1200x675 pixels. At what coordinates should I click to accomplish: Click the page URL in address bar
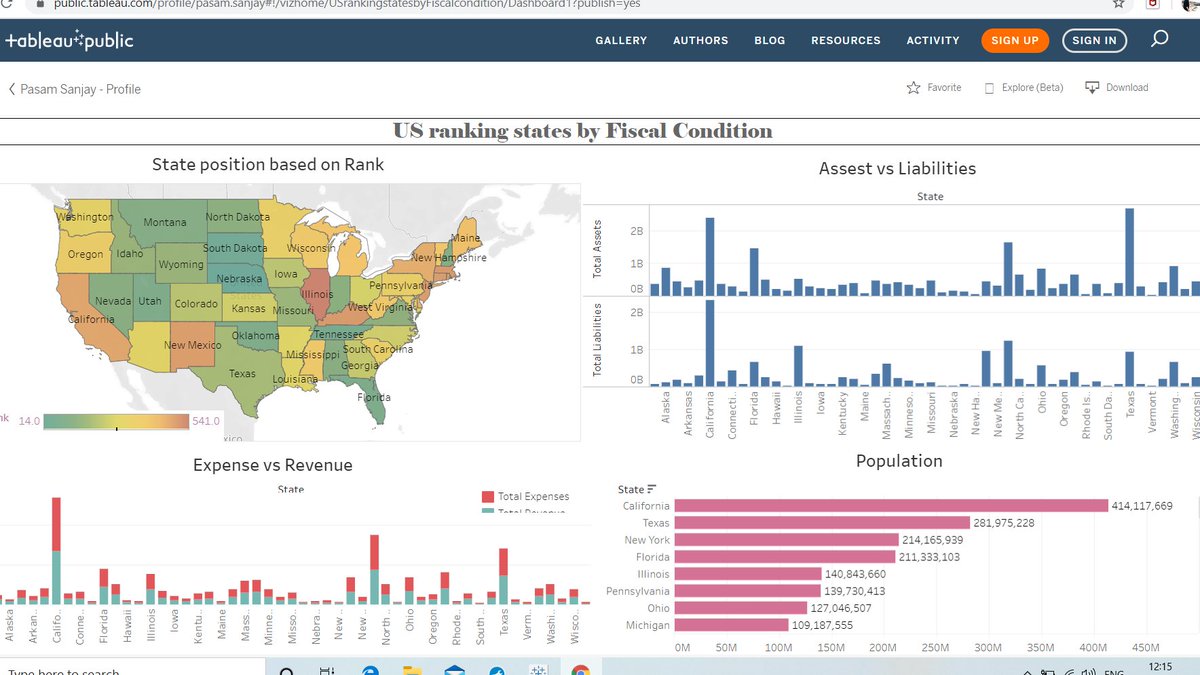pyautogui.click(x=347, y=4)
